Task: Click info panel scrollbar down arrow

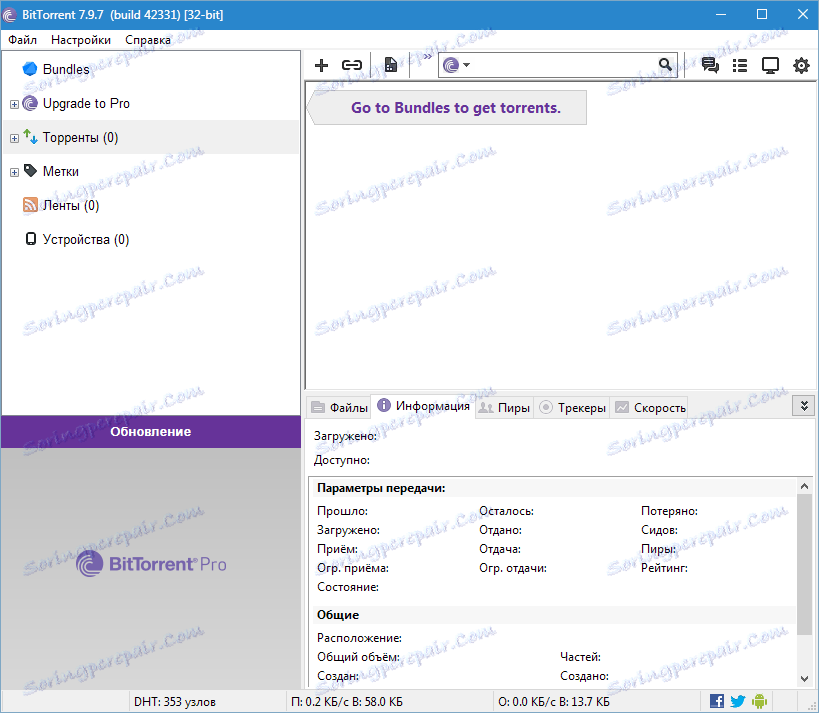Action: point(804,679)
